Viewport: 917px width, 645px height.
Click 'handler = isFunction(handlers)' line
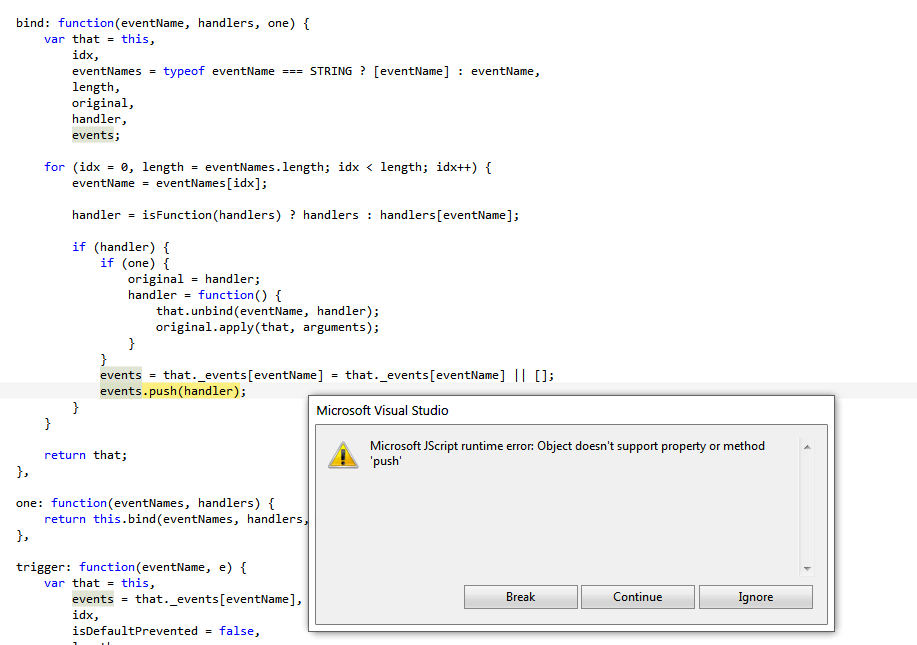295,215
